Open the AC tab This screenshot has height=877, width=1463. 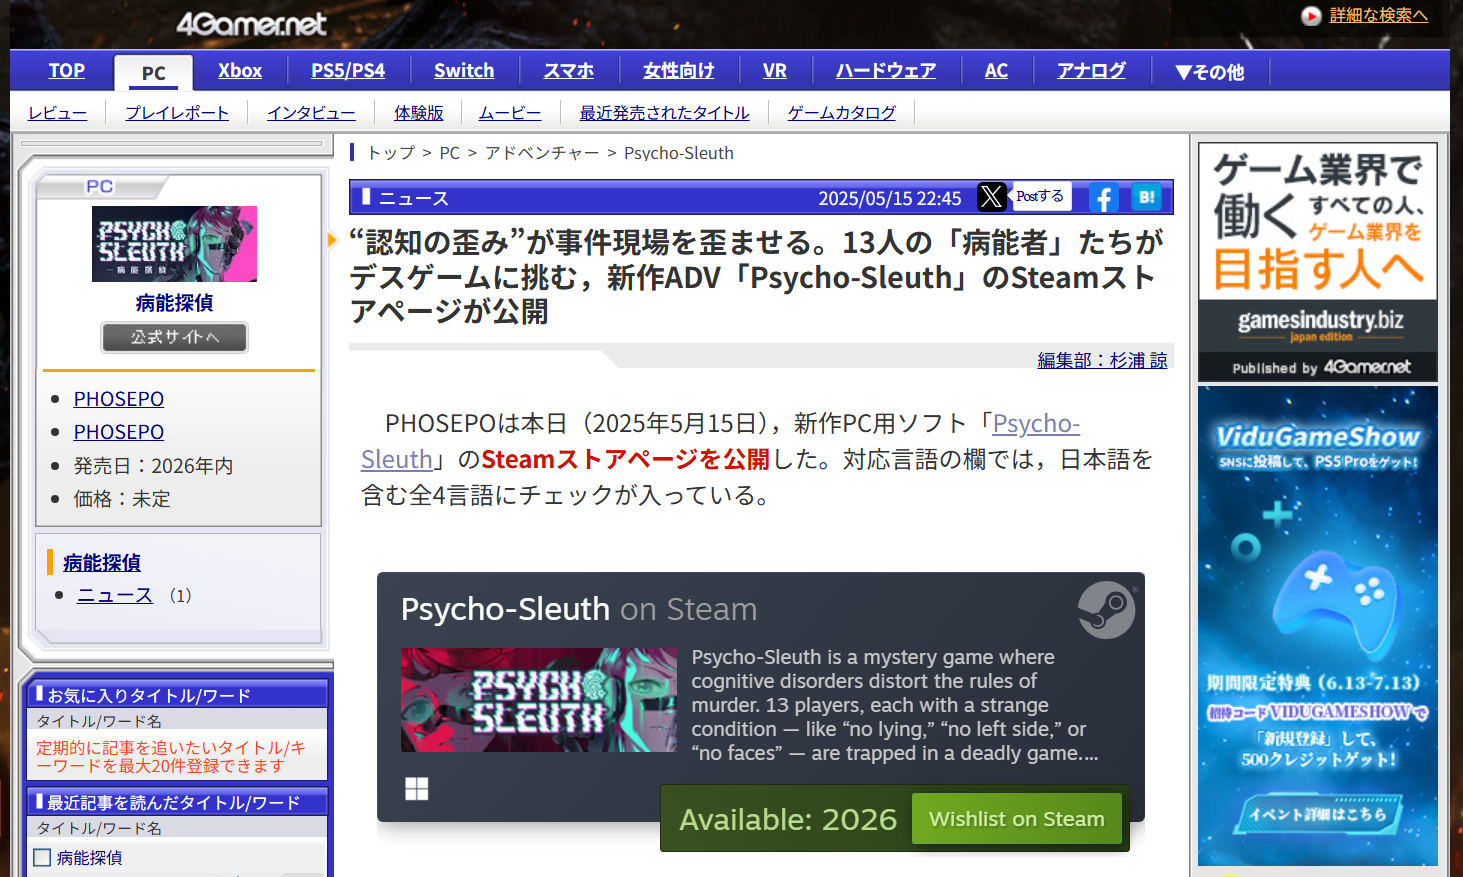pyautogui.click(x=996, y=71)
